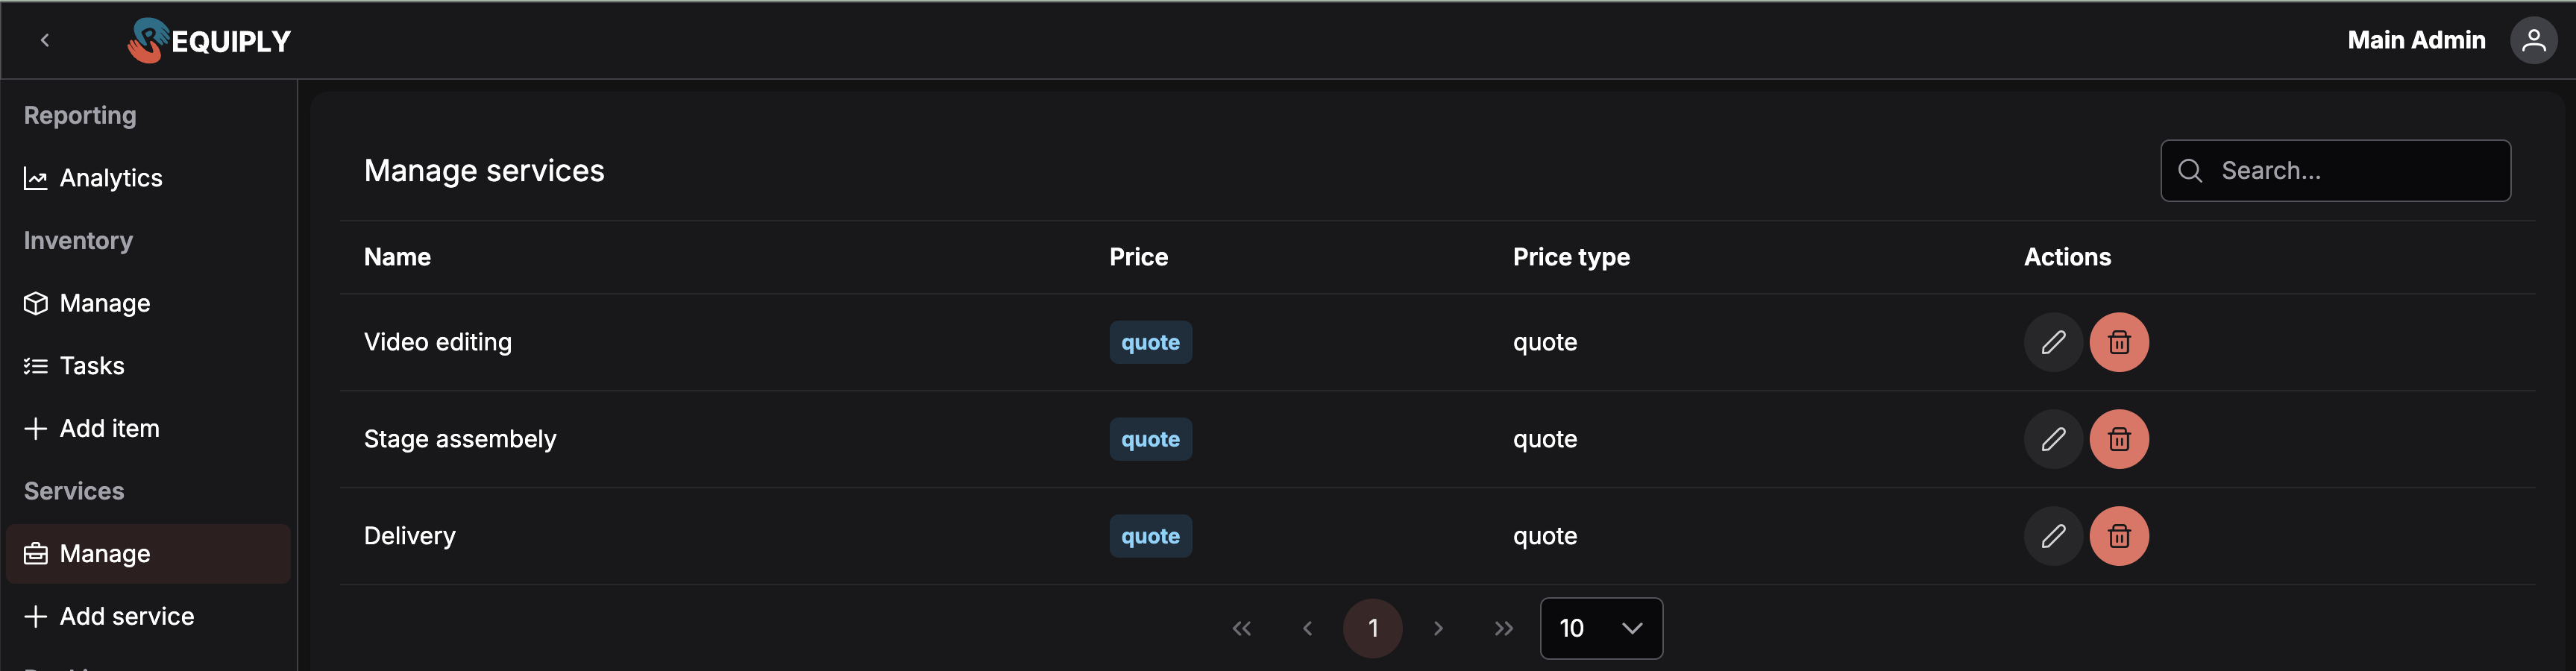Viewport: 2576px width, 671px height.
Task: Open the user profile avatar
Action: 2533,41
